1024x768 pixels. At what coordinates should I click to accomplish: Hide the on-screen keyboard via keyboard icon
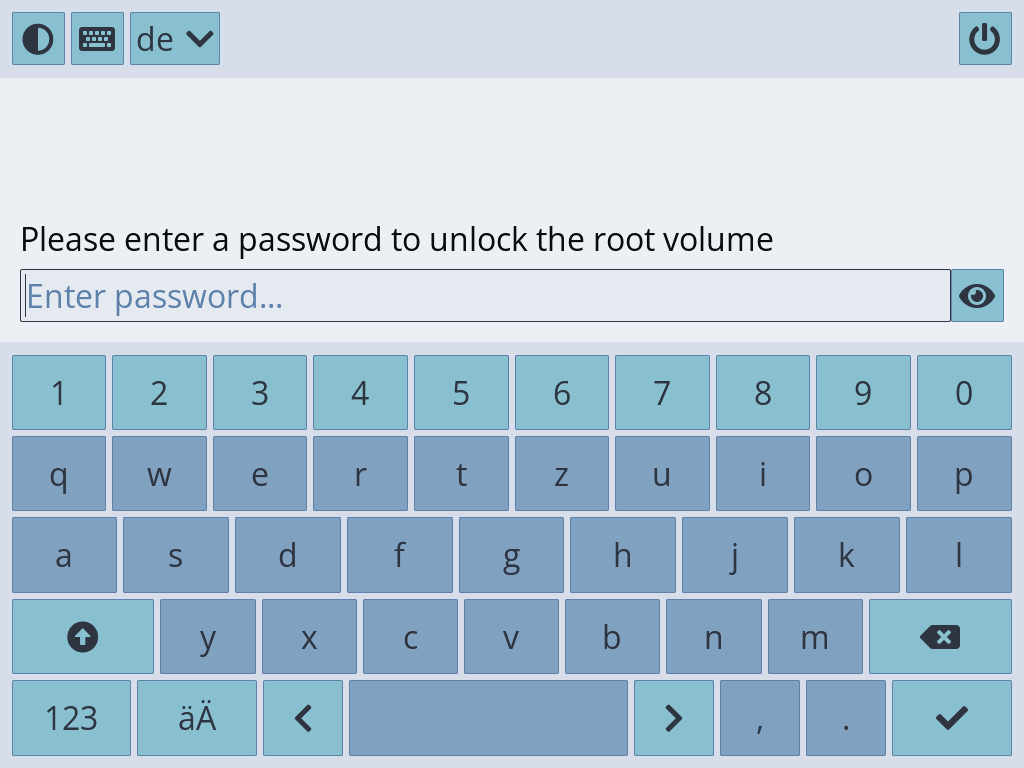coord(97,39)
